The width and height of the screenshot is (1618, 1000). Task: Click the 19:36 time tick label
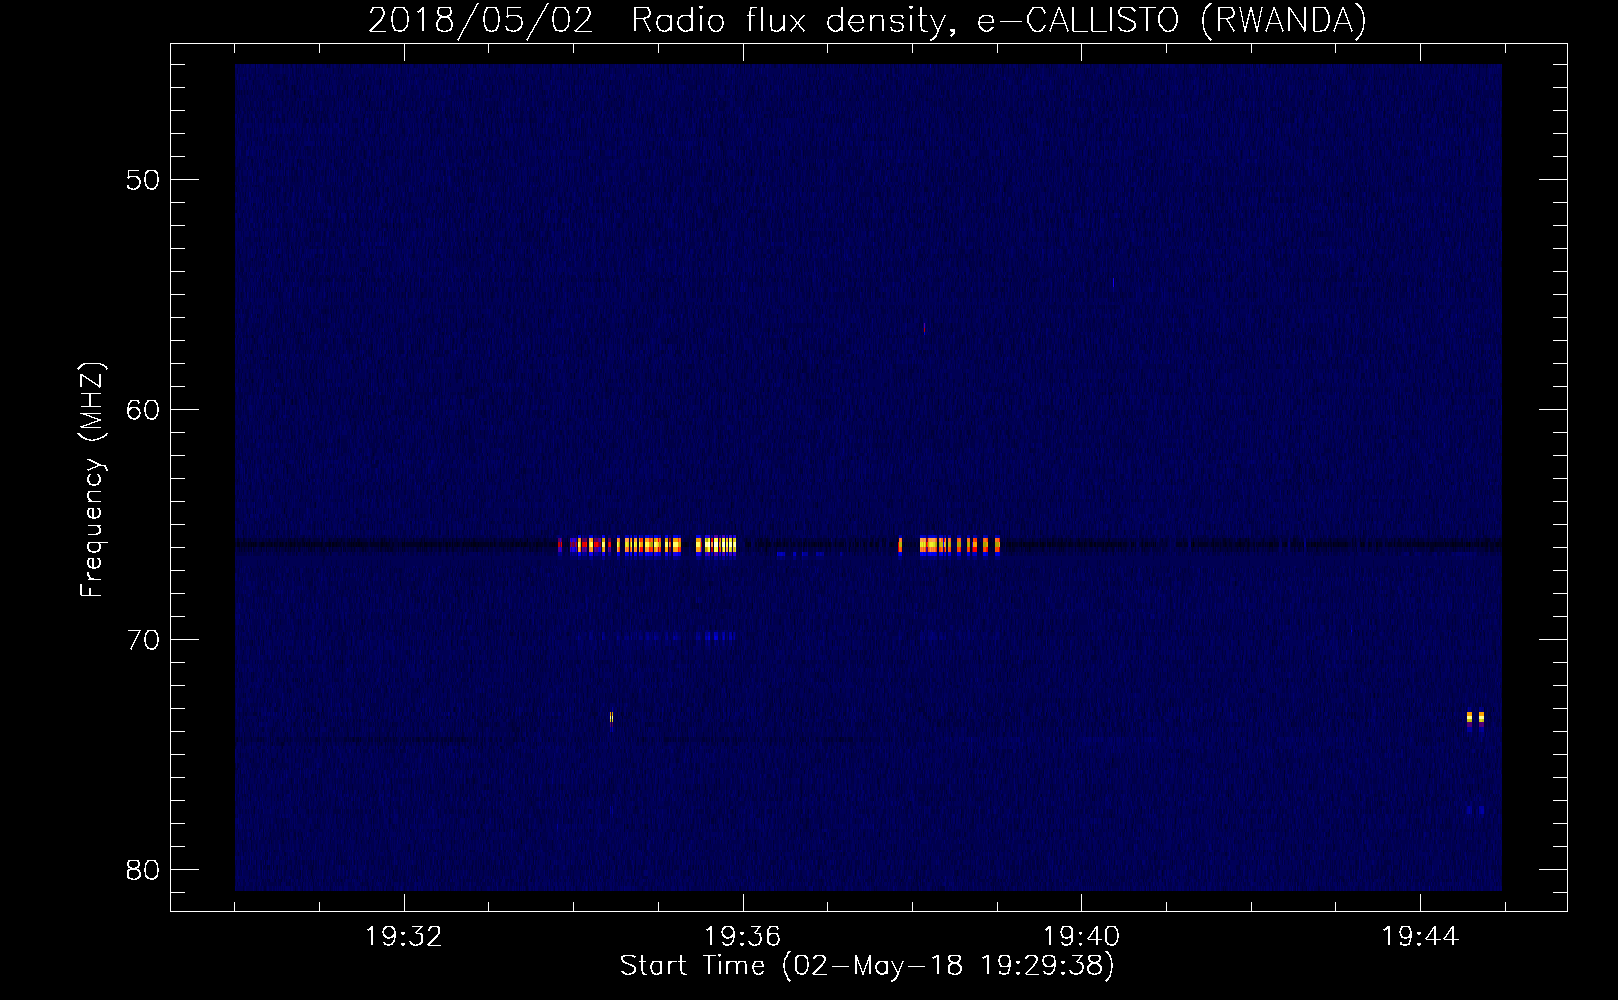click(x=742, y=937)
